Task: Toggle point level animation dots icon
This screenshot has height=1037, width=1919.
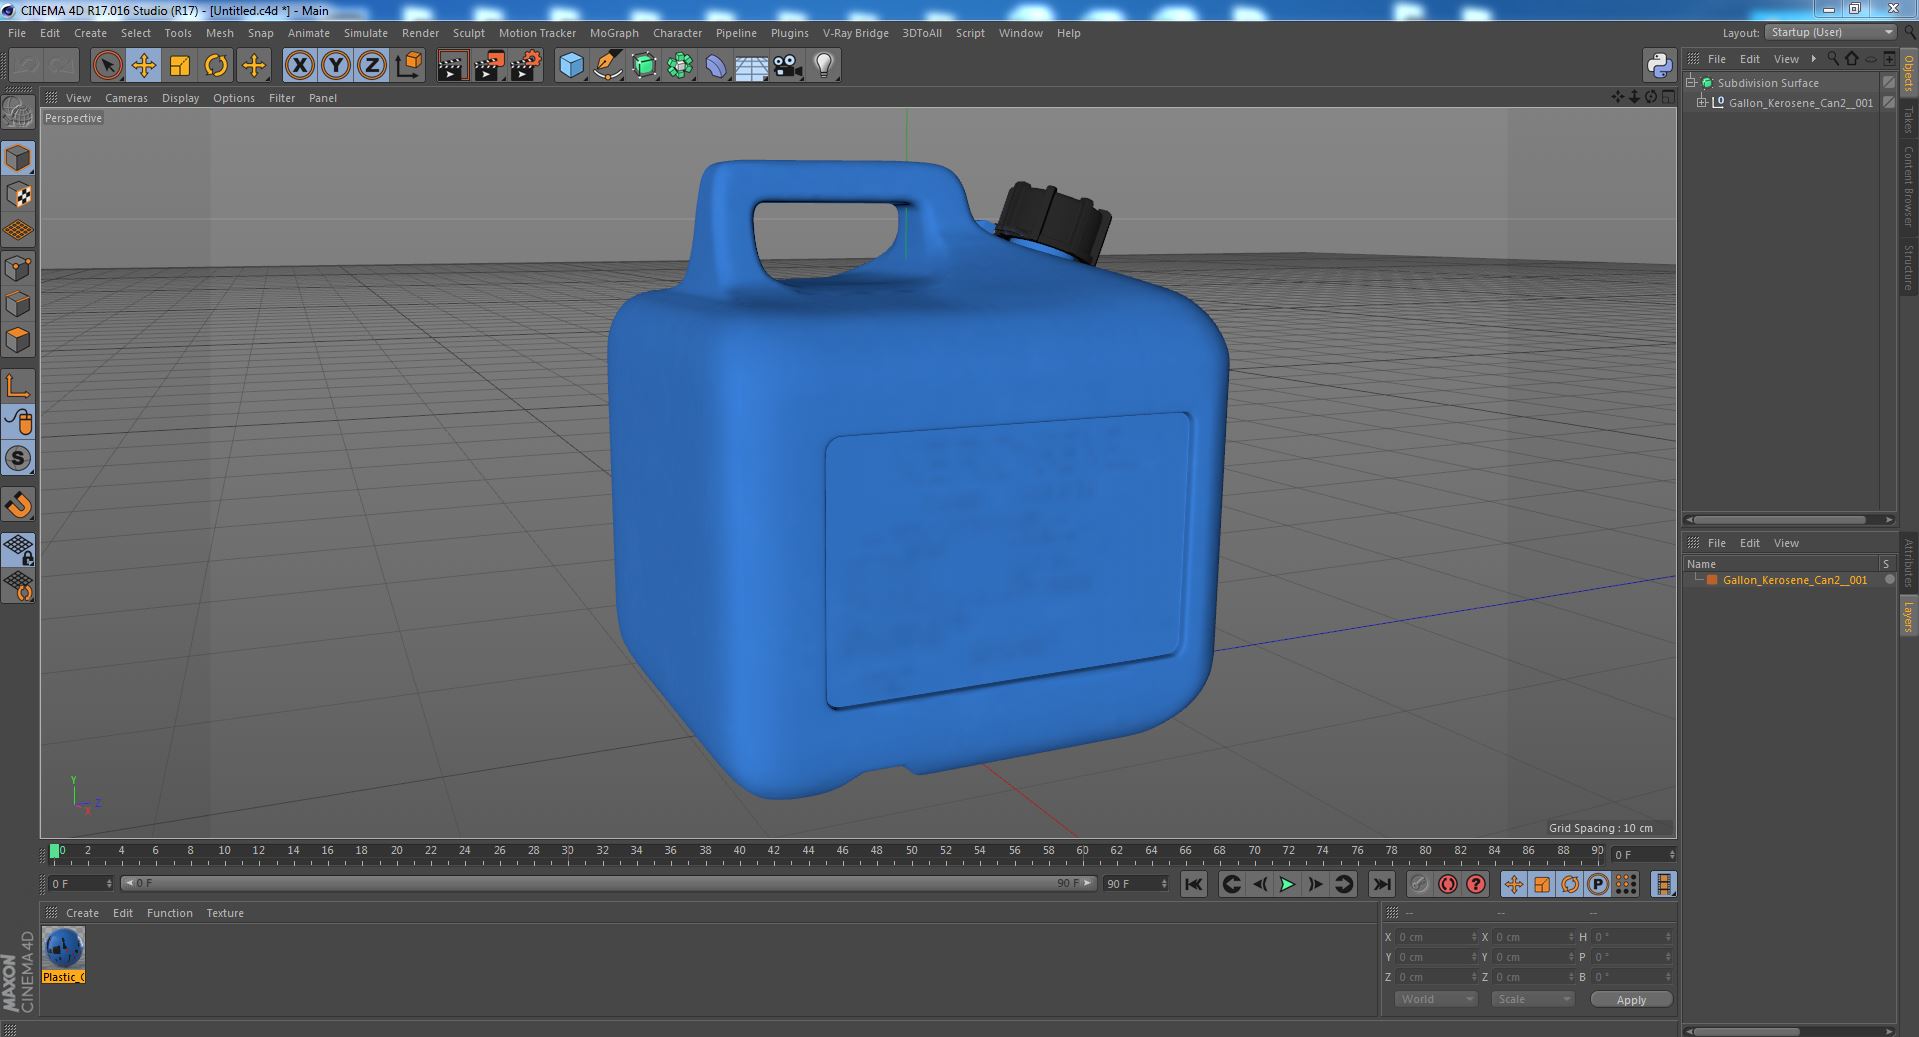Action: coord(1626,884)
